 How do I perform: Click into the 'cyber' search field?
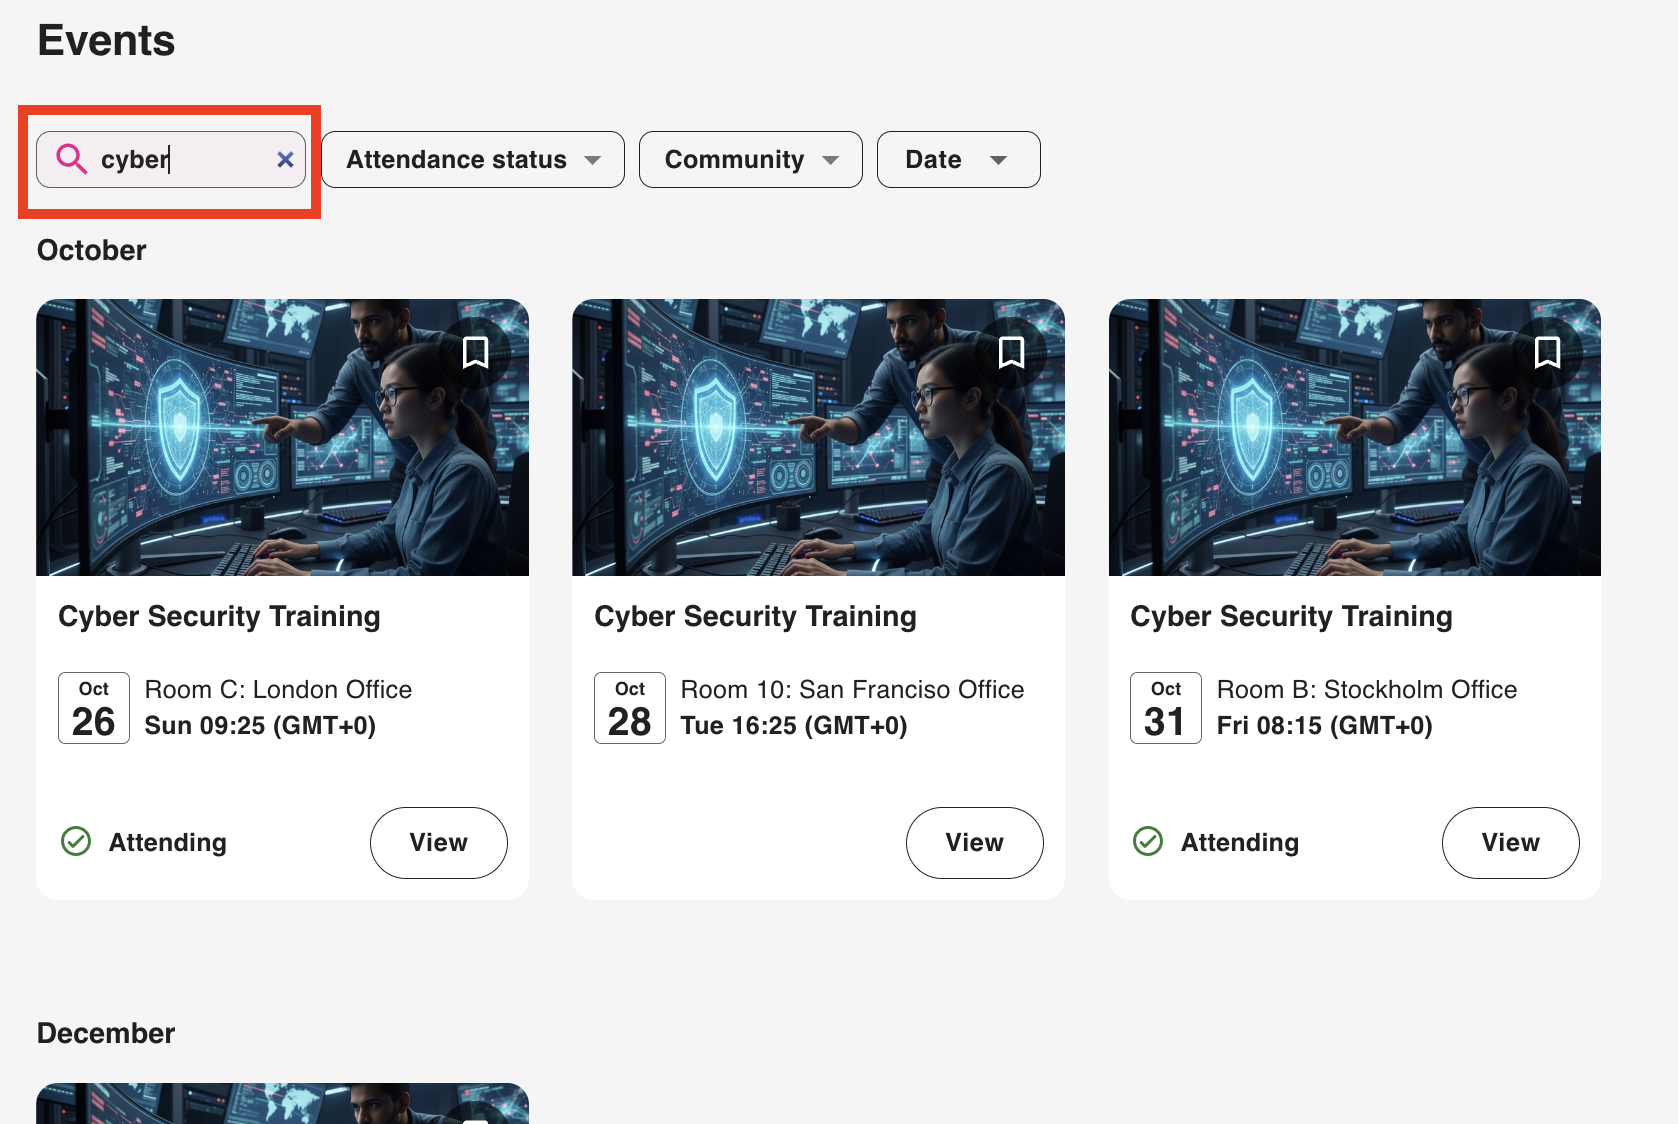180,159
